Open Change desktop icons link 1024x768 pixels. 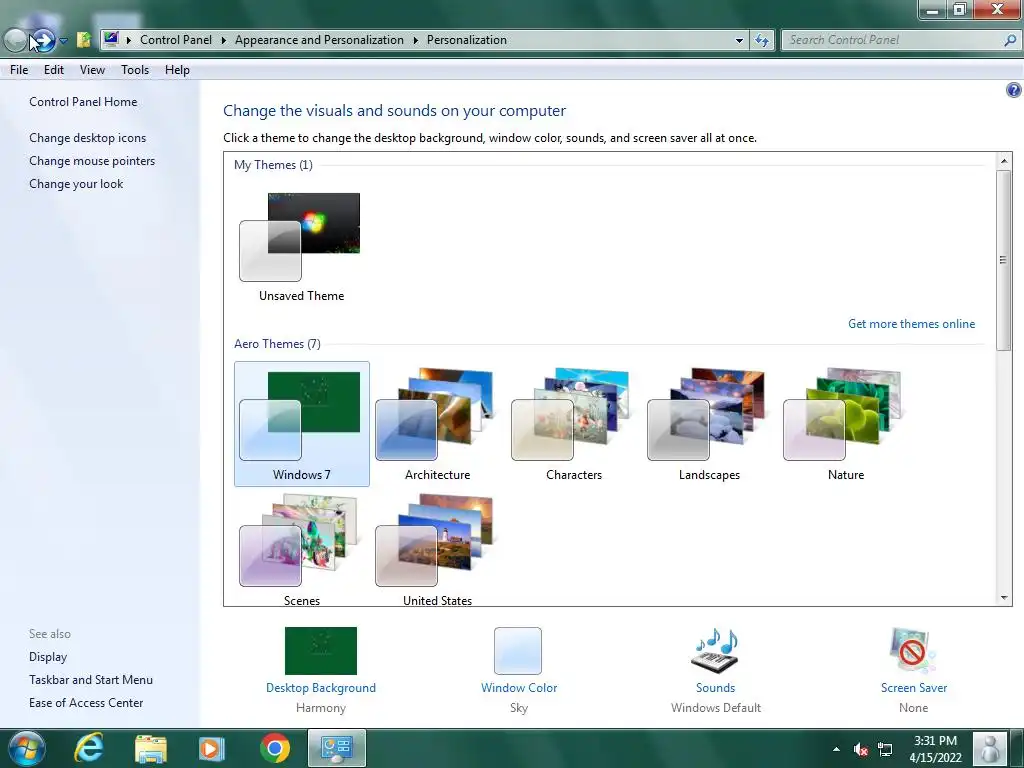(88, 138)
